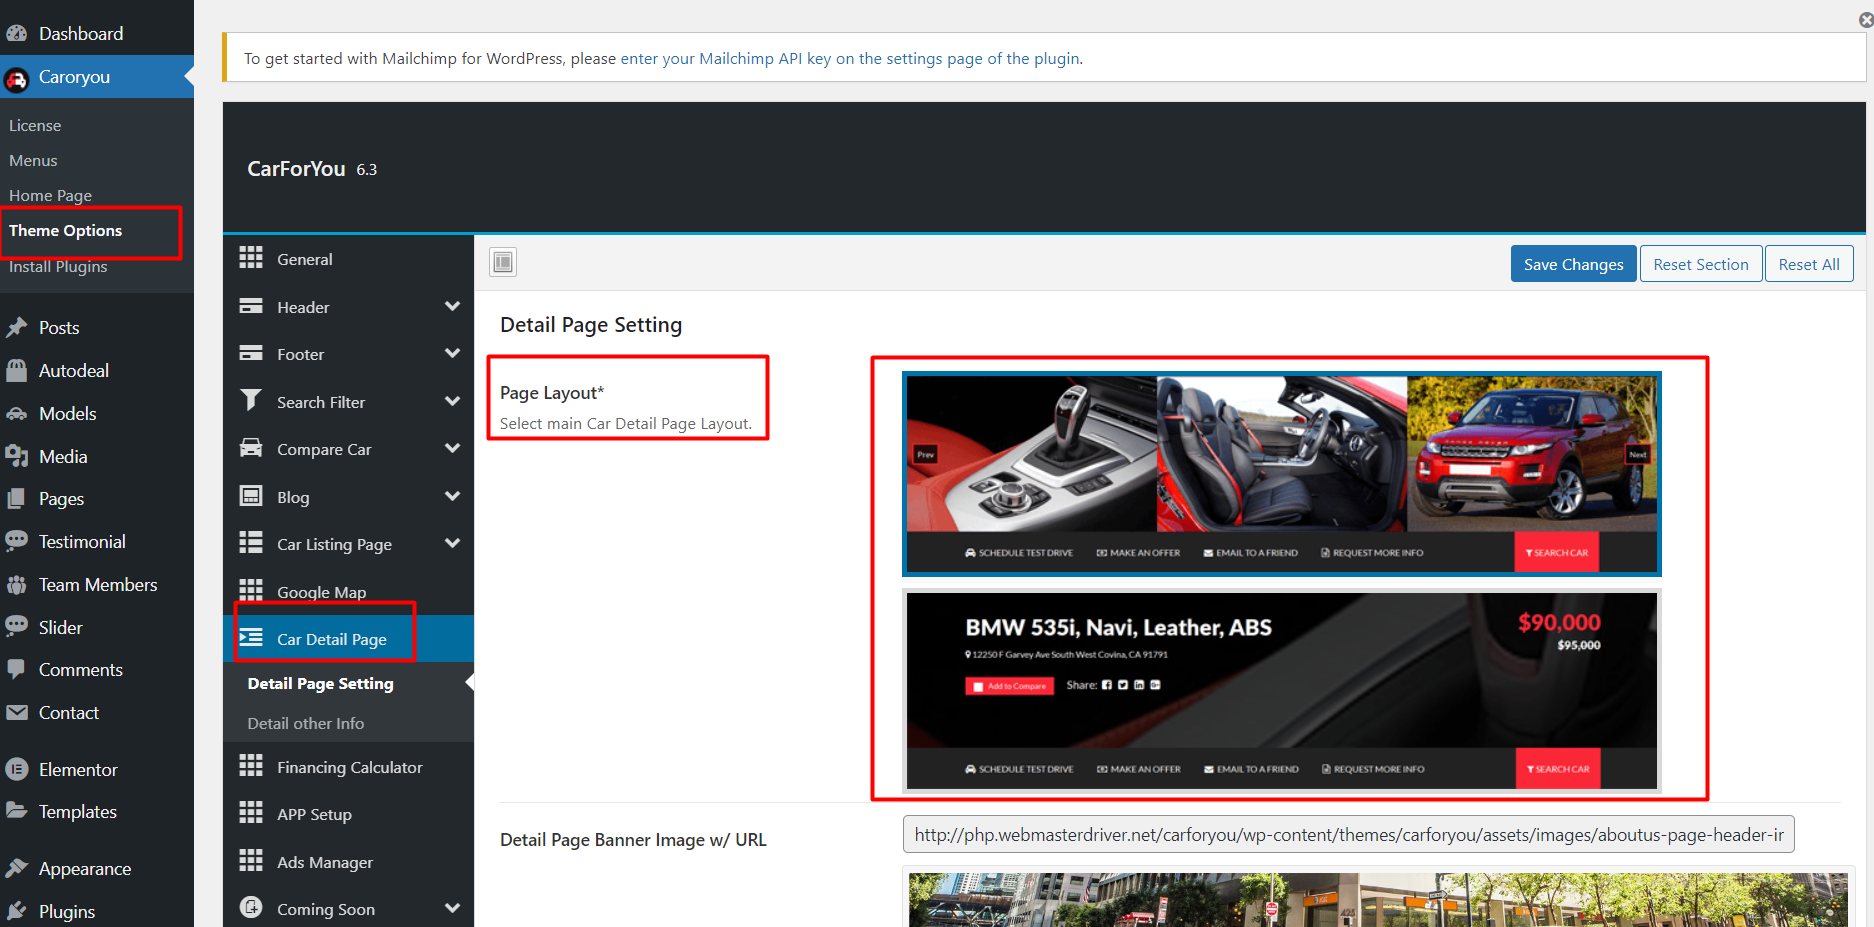
Task: Click the Caroryou car logo icon
Action: point(16,78)
